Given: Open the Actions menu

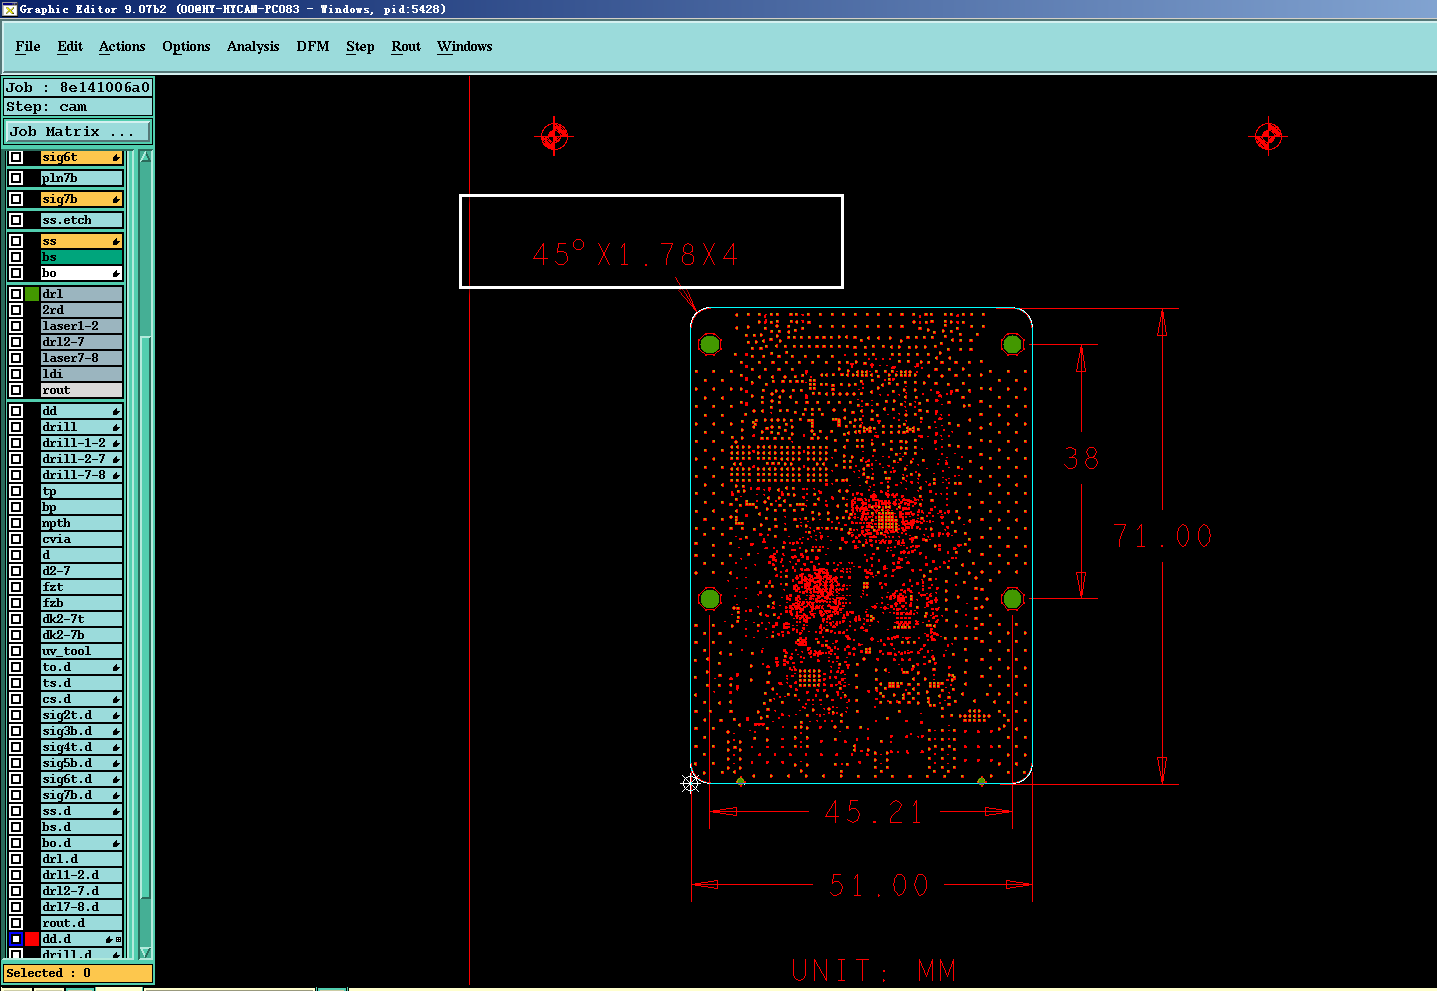Looking at the screenshot, I should click(122, 47).
